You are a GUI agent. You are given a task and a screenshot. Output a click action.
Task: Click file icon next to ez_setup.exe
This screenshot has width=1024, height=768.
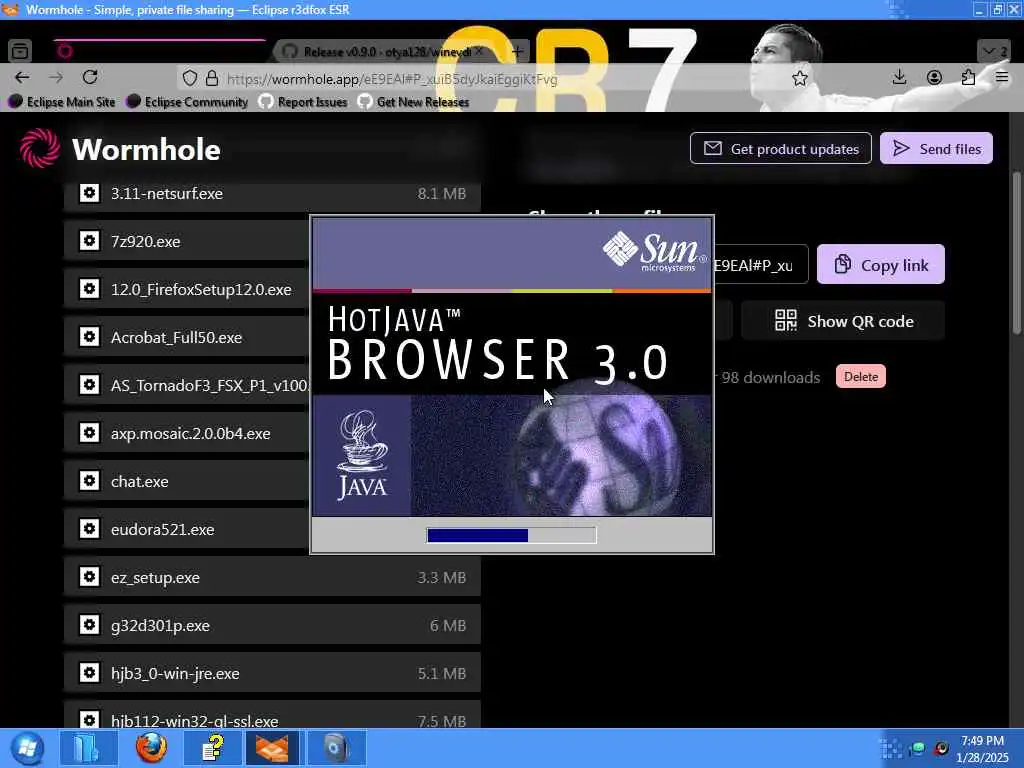pyautogui.click(x=89, y=577)
